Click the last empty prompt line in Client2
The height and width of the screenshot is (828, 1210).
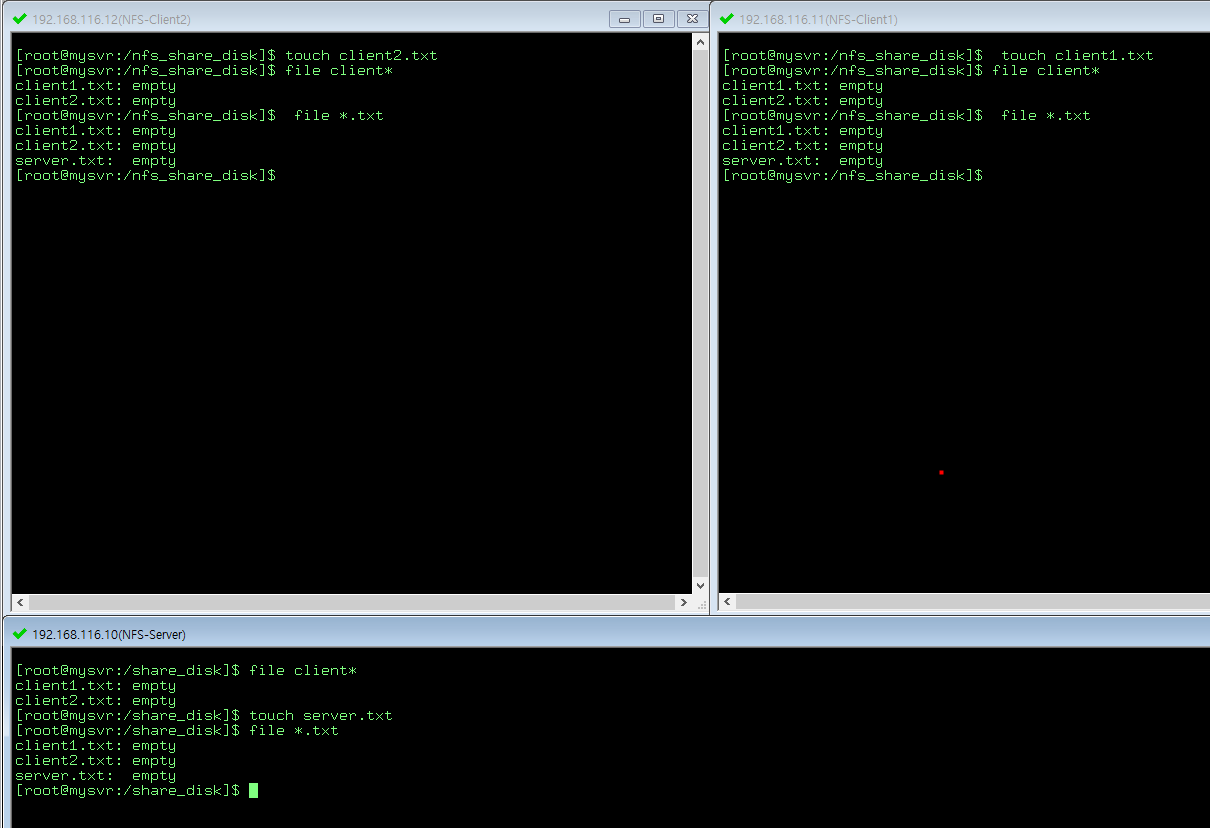pyautogui.click(x=146, y=175)
